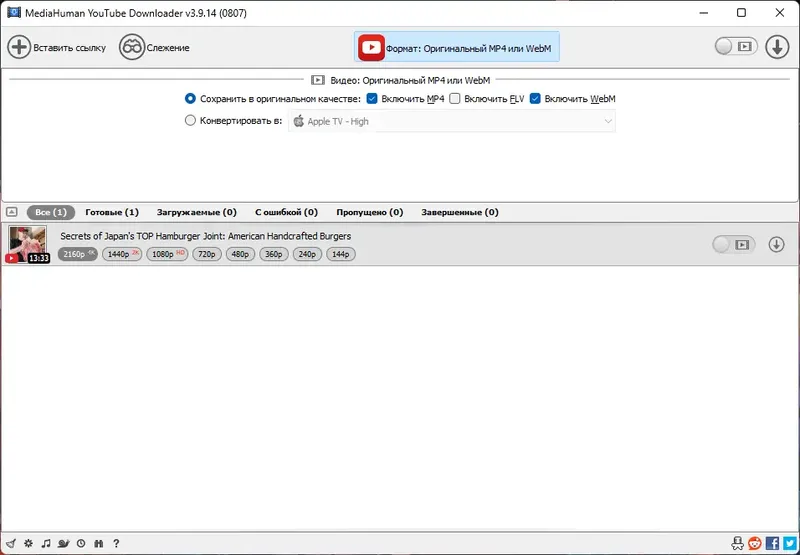The width and height of the screenshot is (800, 555).
Task: Open the Facebook icon
Action: (772, 543)
